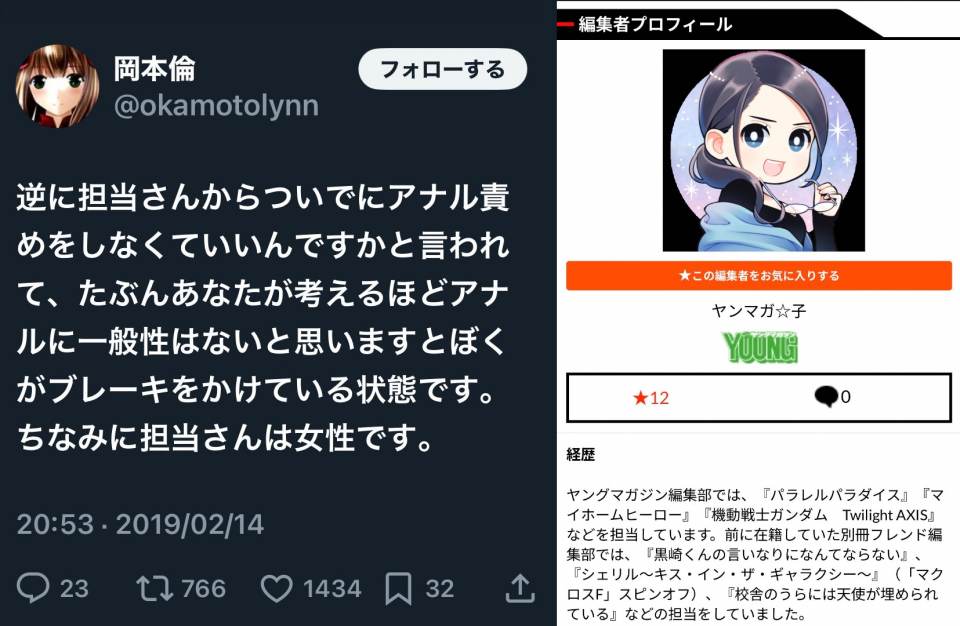960x626 pixels.
Task: Click the black comment bubble icon
Action: [x=825, y=397]
